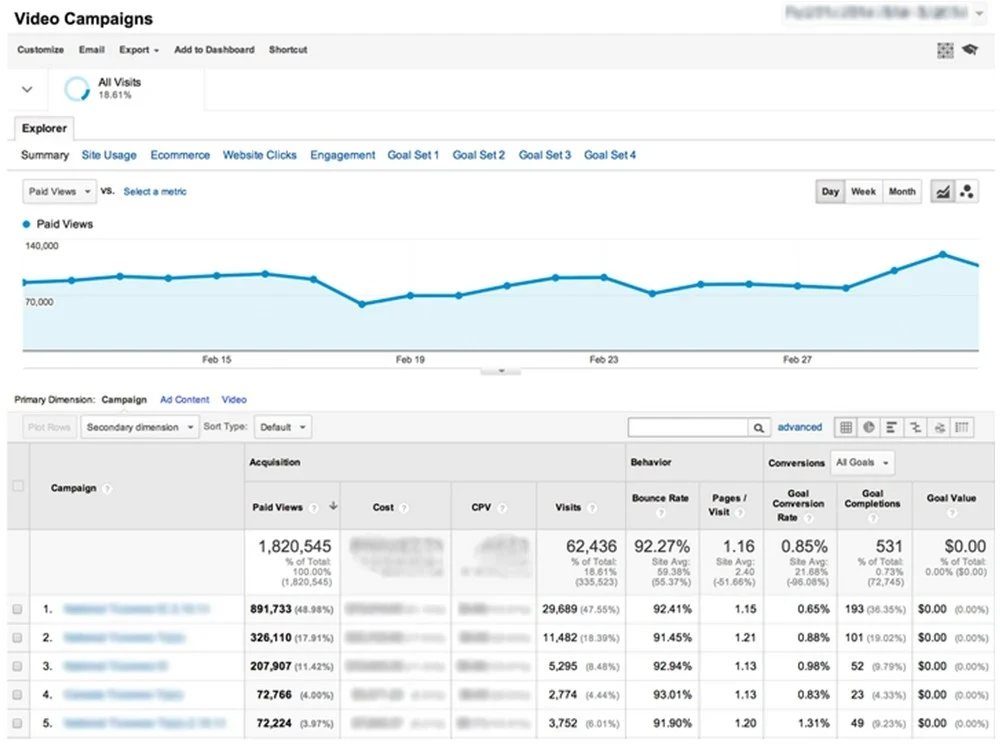
Task: Open the row 1 blurred campaign link
Action: [136, 609]
